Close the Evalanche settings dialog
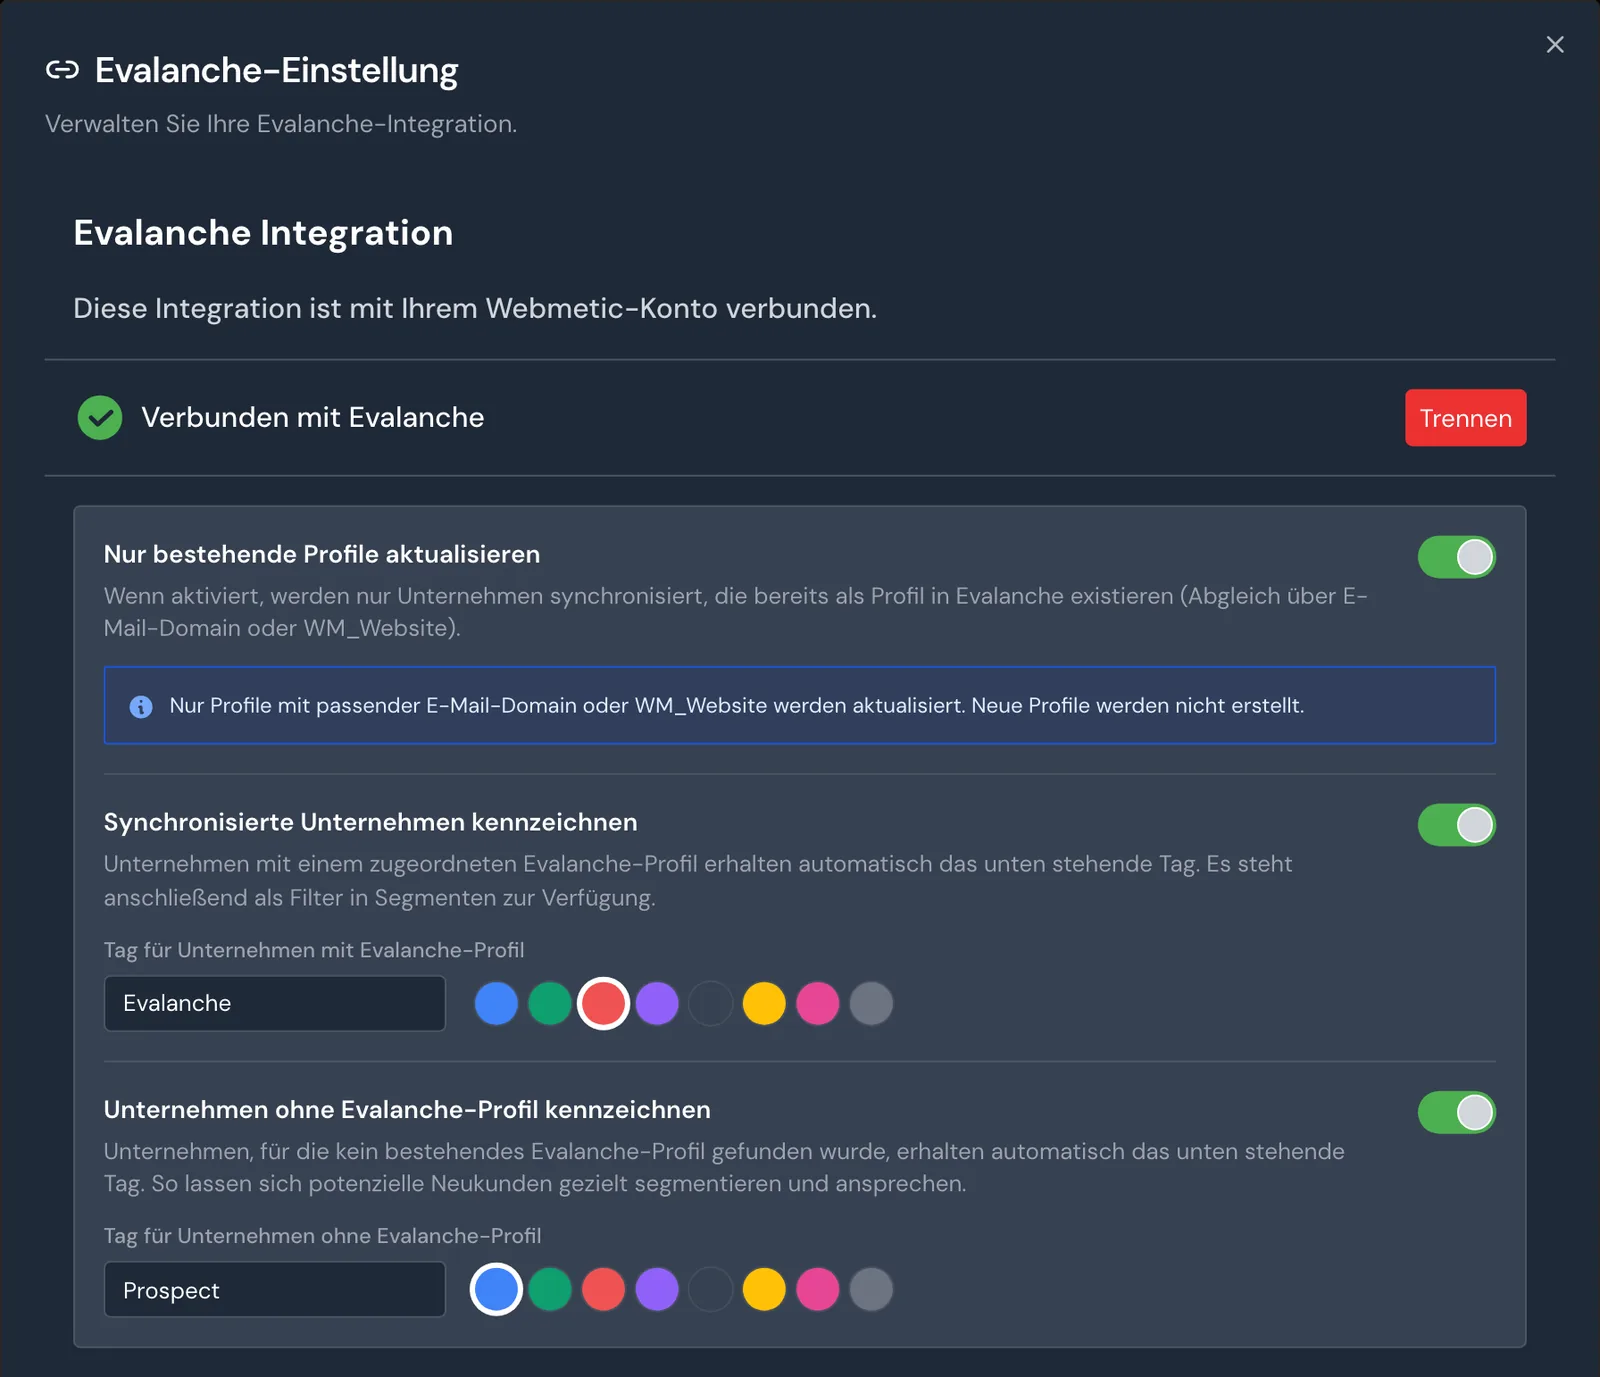This screenshot has height=1377, width=1600. pyautogui.click(x=1555, y=44)
